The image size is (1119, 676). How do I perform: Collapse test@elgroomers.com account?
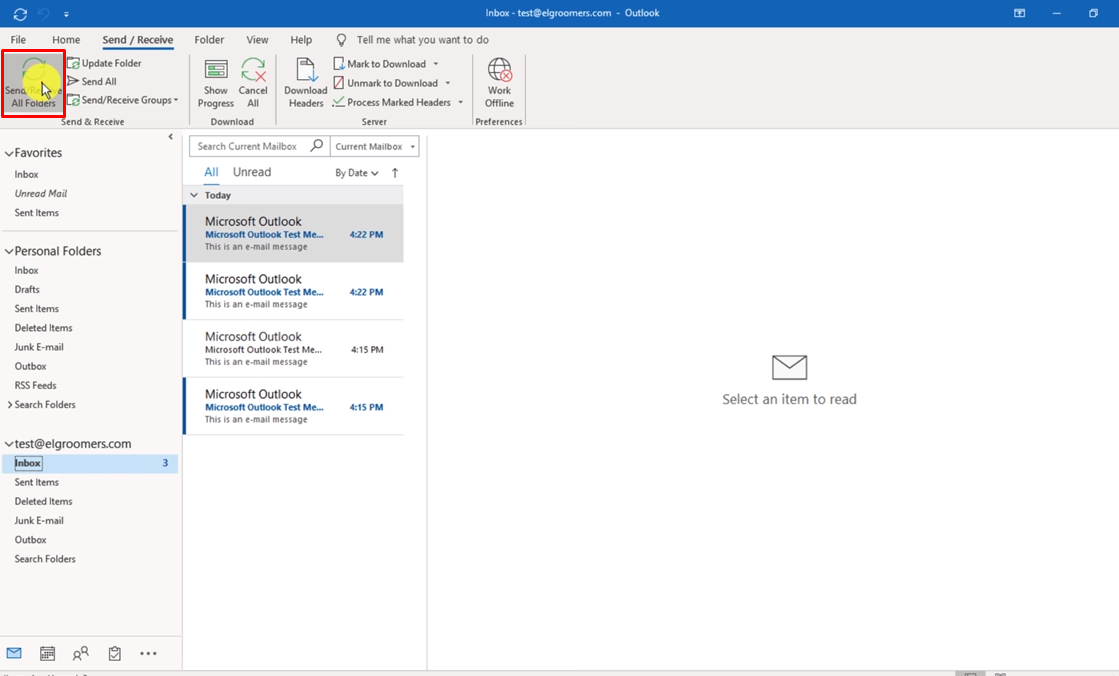pos(9,444)
